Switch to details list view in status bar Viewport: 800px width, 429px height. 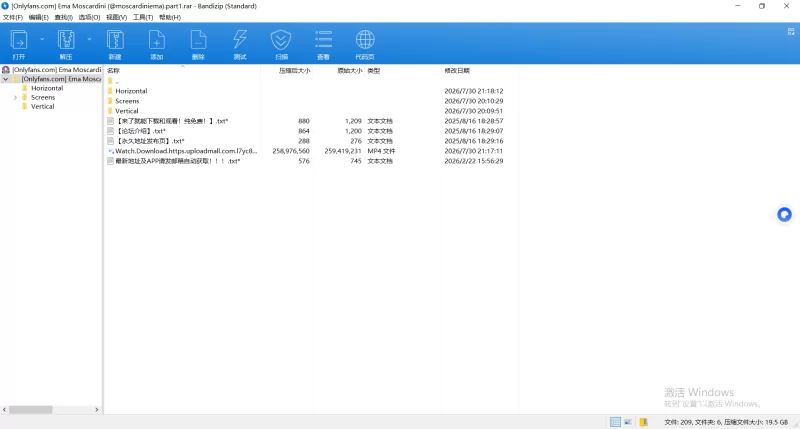(615, 422)
